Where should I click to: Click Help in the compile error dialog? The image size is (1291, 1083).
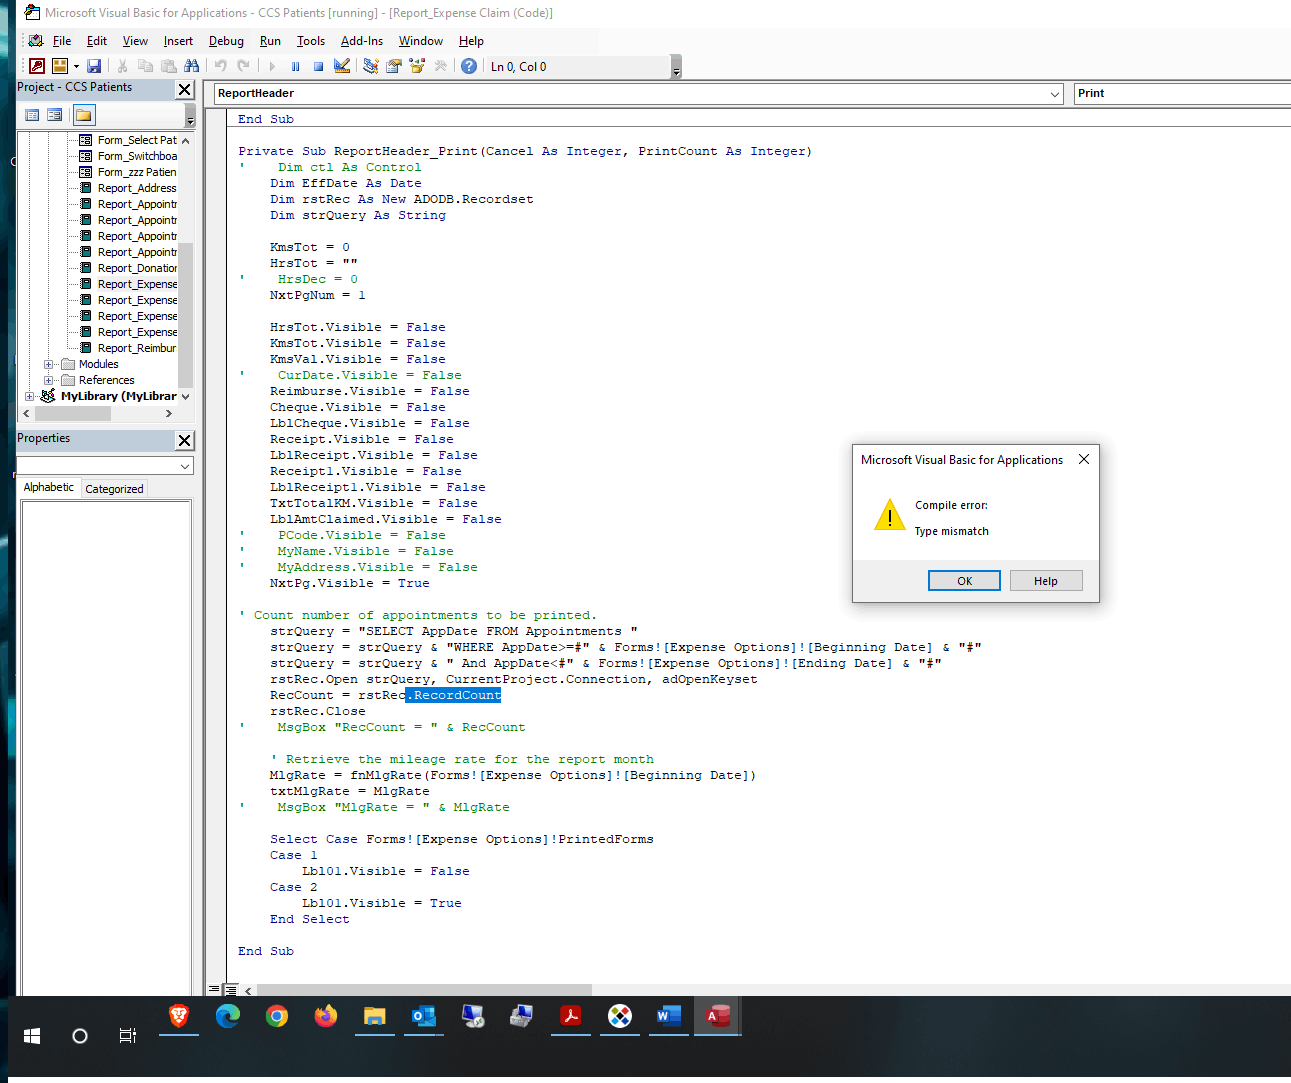1045,581
